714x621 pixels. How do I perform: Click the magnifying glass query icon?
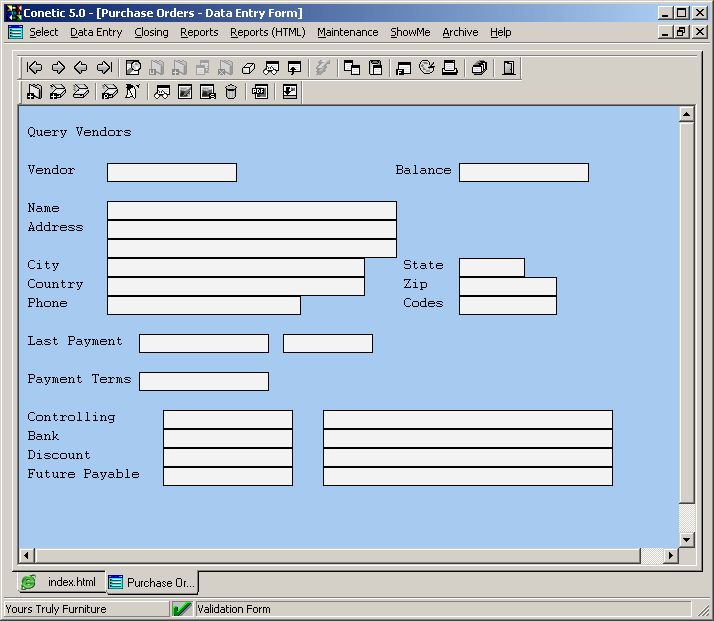click(133, 68)
